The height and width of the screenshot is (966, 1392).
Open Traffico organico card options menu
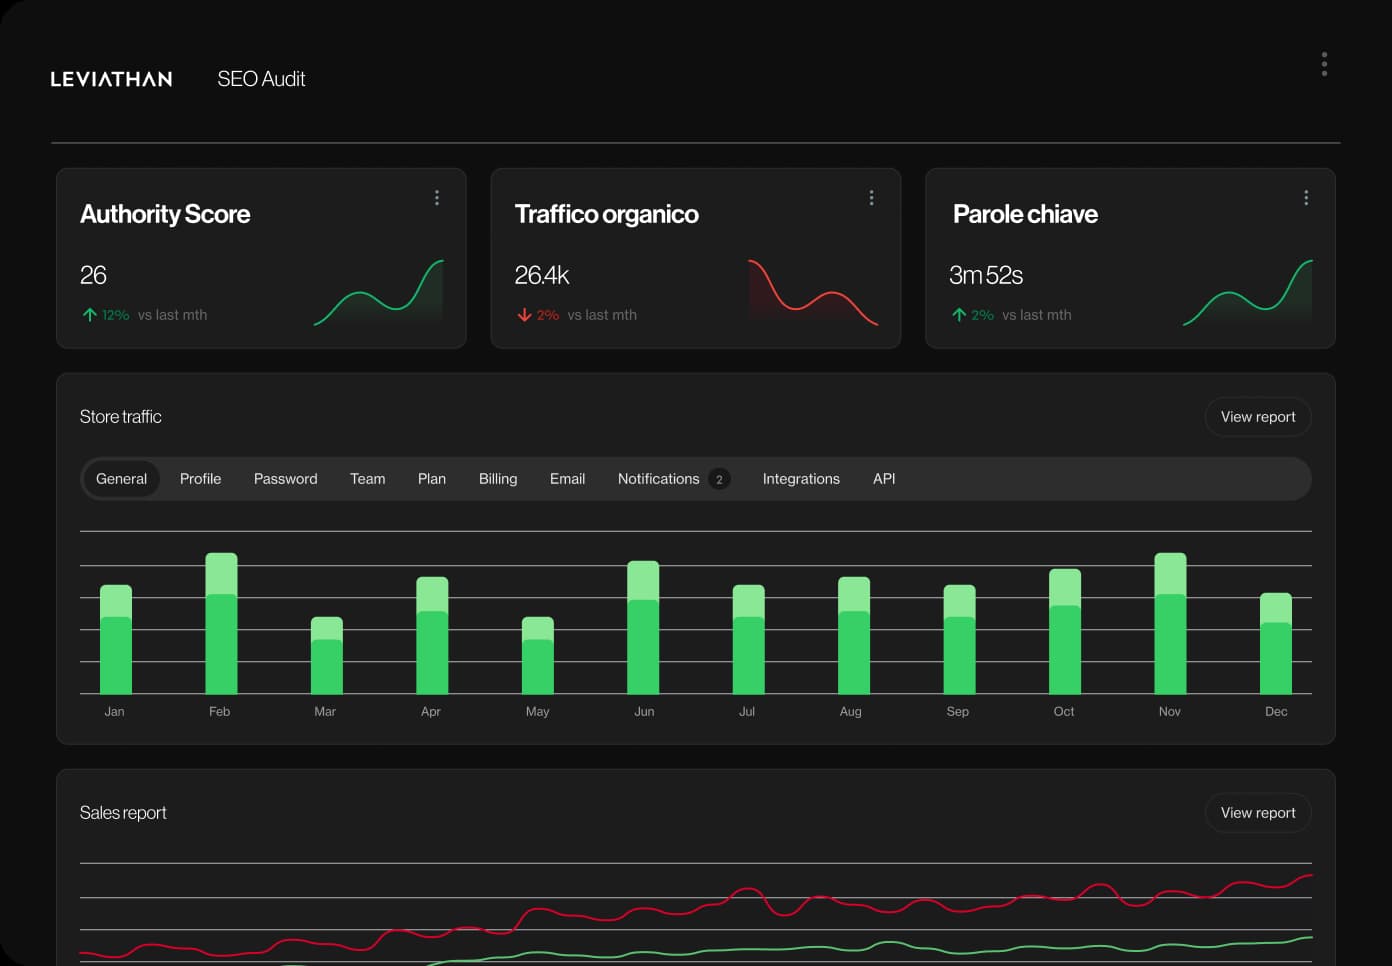coord(871,198)
